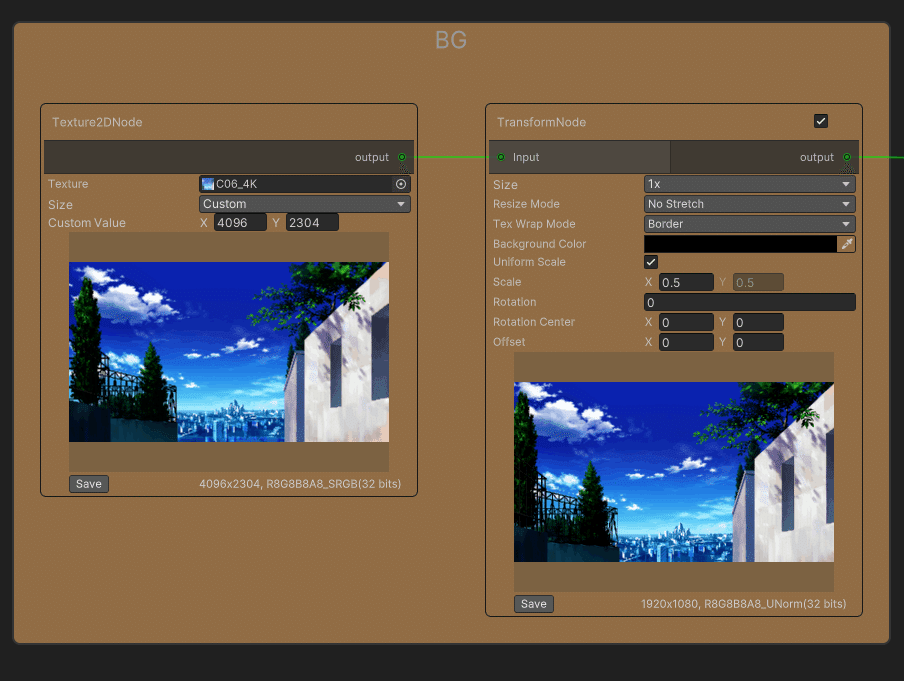904x681 pixels.
Task: Click the Rotation value field
Action: (749, 302)
